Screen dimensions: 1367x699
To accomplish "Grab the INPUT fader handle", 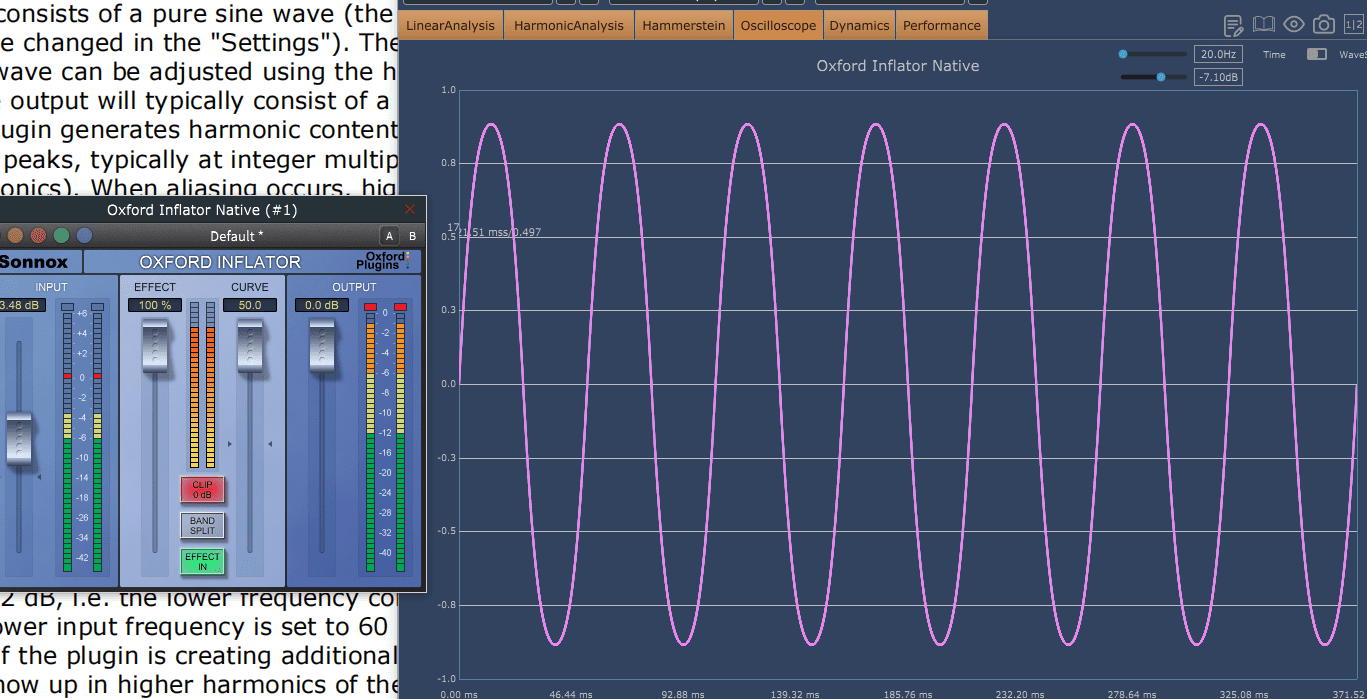I will coord(19,438).
